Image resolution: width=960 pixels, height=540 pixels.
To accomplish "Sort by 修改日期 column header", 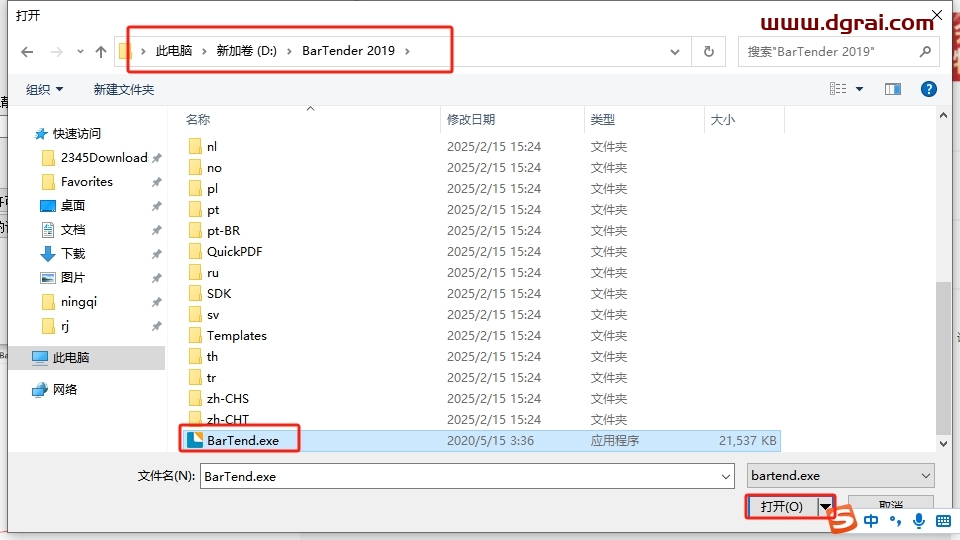I will (x=471, y=119).
